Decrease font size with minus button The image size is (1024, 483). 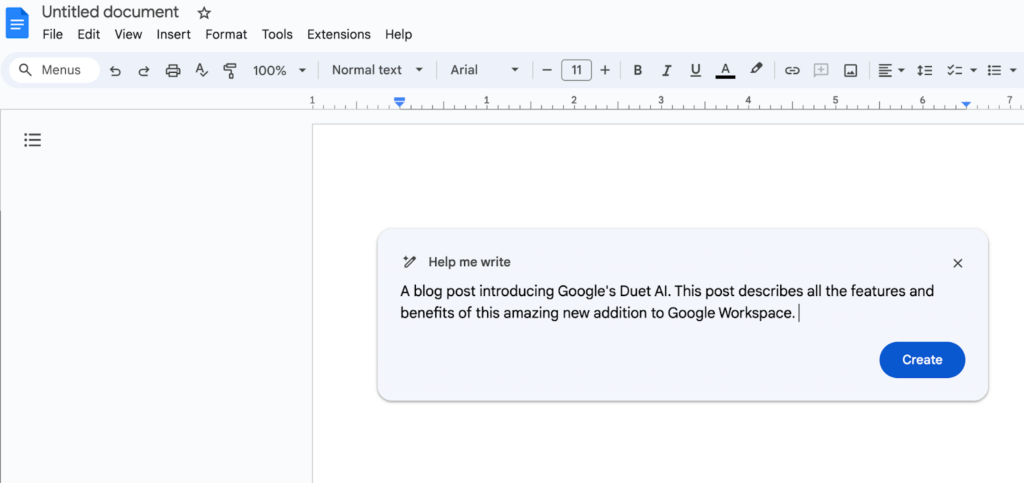click(x=547, y=70)
